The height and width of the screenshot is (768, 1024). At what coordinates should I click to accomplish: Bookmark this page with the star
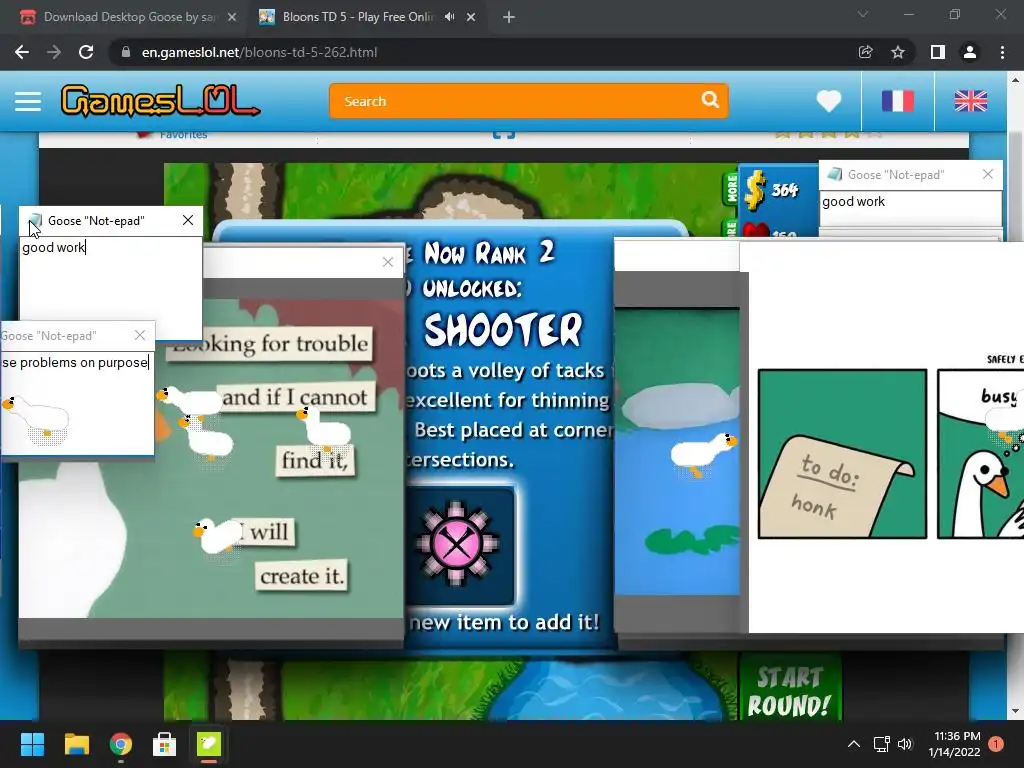898,52
